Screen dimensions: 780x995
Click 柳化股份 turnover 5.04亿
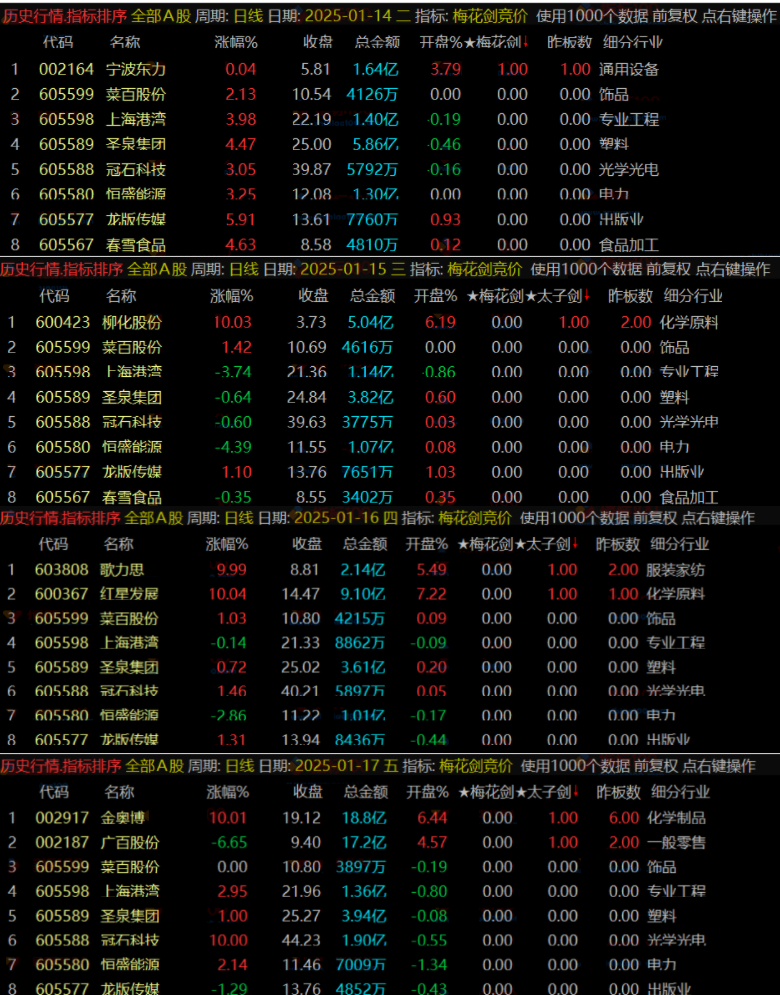[371, 322]
